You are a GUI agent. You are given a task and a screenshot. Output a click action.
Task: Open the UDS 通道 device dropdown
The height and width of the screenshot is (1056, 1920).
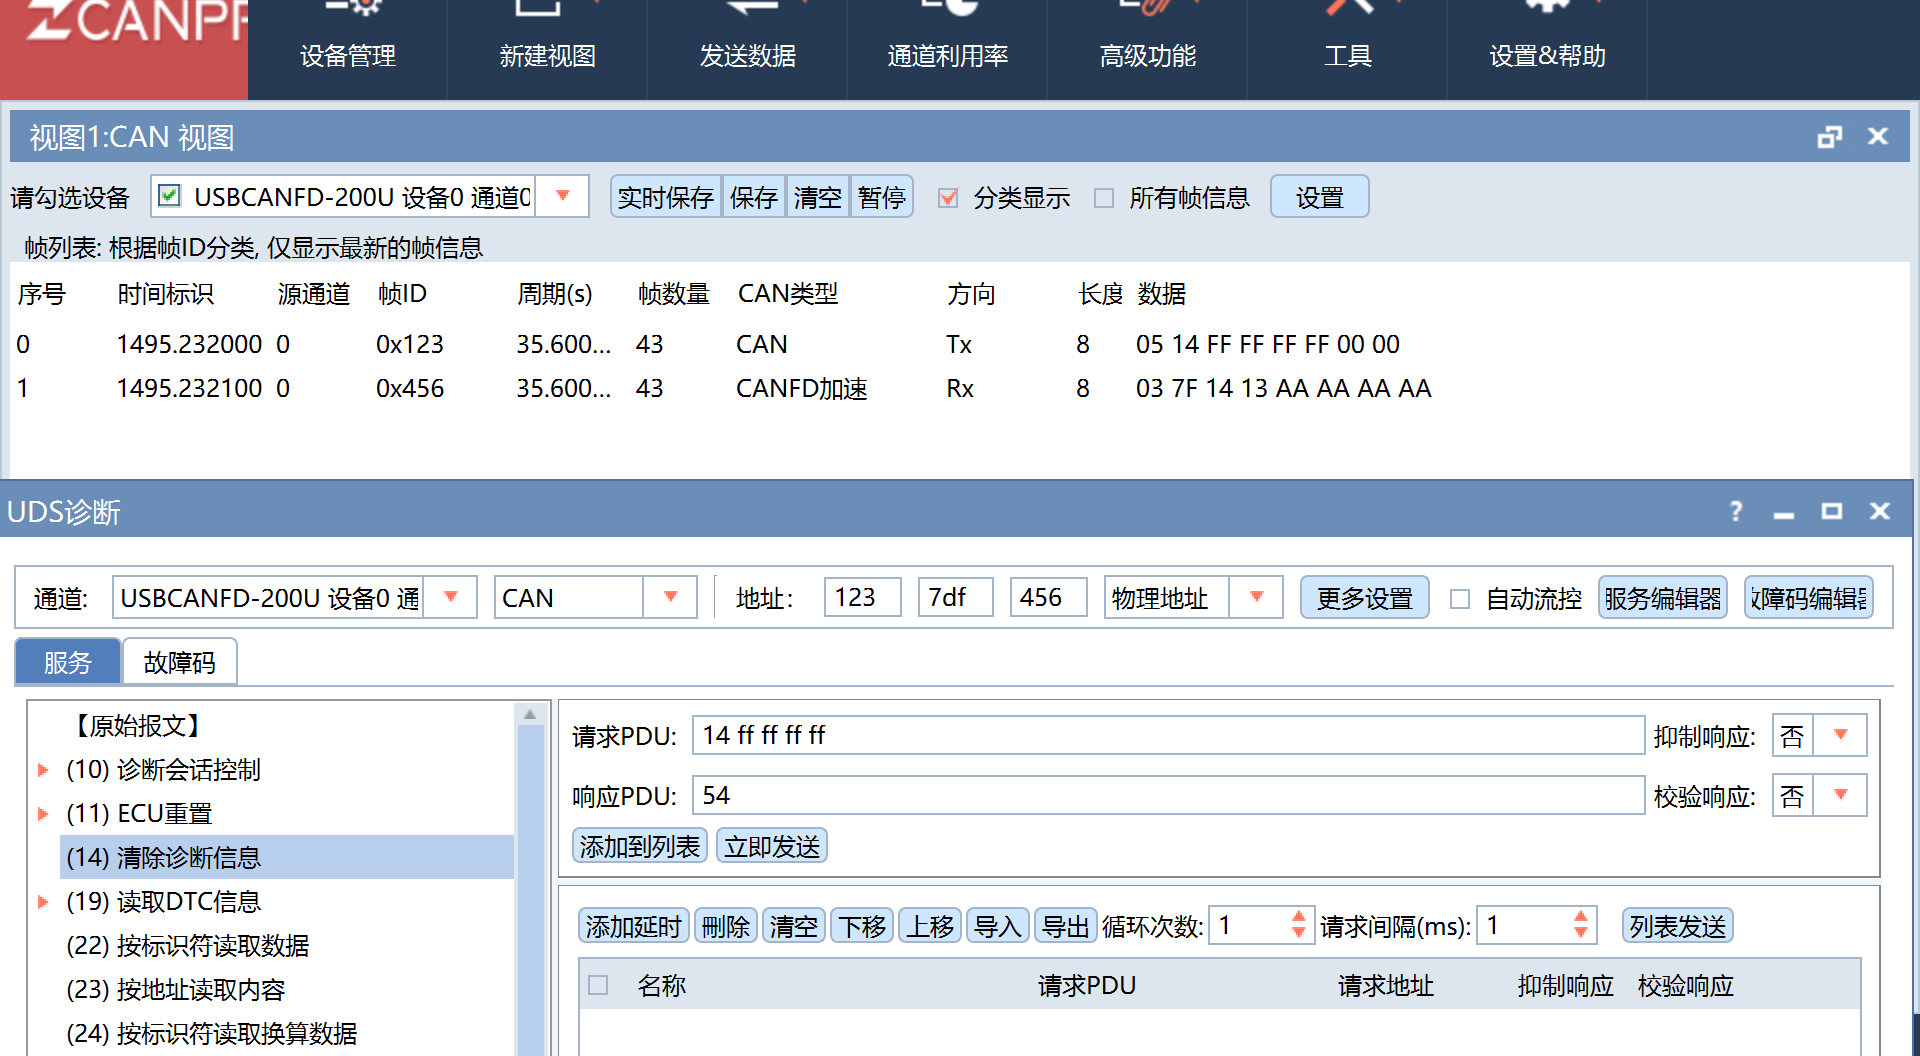click(x=451, y=597)
